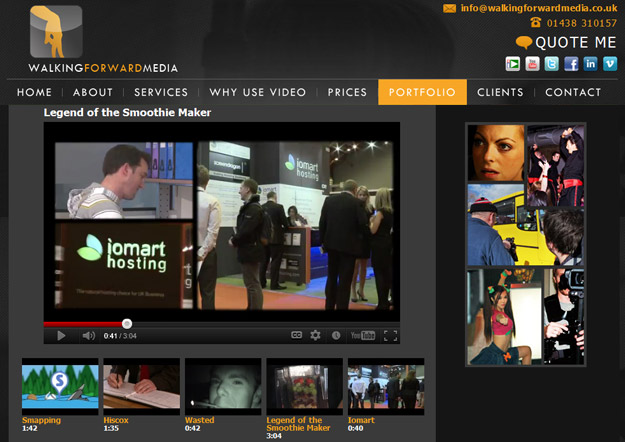625x442 pixels.
Task: Click the dancer girl photo in the collage
Action: click(504, 317)
